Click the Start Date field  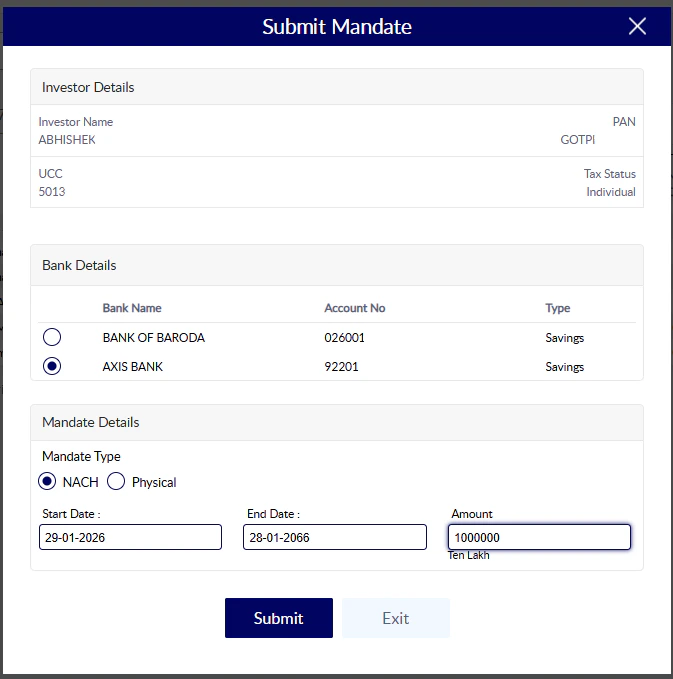(x=130, y=537)
